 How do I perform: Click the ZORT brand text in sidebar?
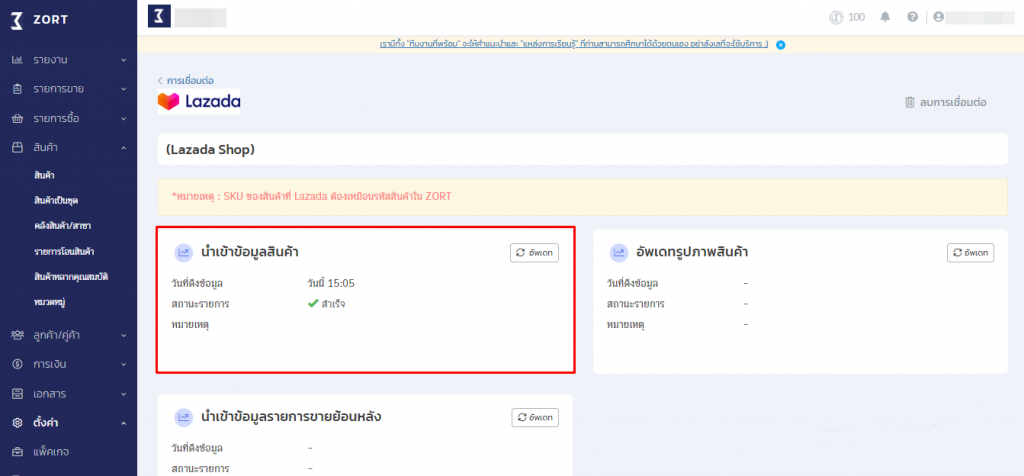coord(50,20)
